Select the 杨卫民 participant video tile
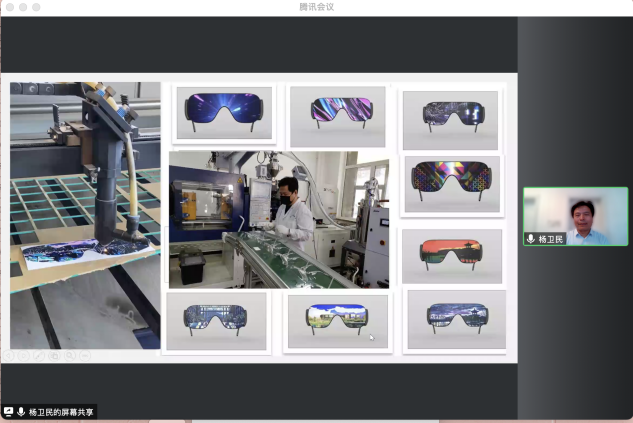633x423 pixels. click(575, 216)
